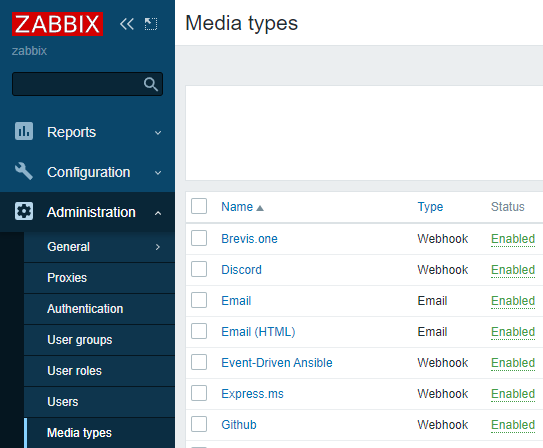
Task: Check the Event-Driven Ansible row checkbox
Action: click(x=199, y=362)
